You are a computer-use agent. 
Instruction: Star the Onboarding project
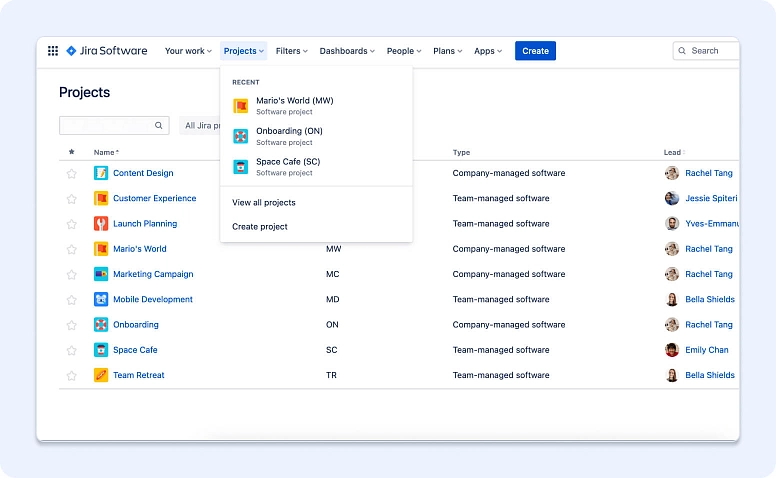(x=72, y=325)
